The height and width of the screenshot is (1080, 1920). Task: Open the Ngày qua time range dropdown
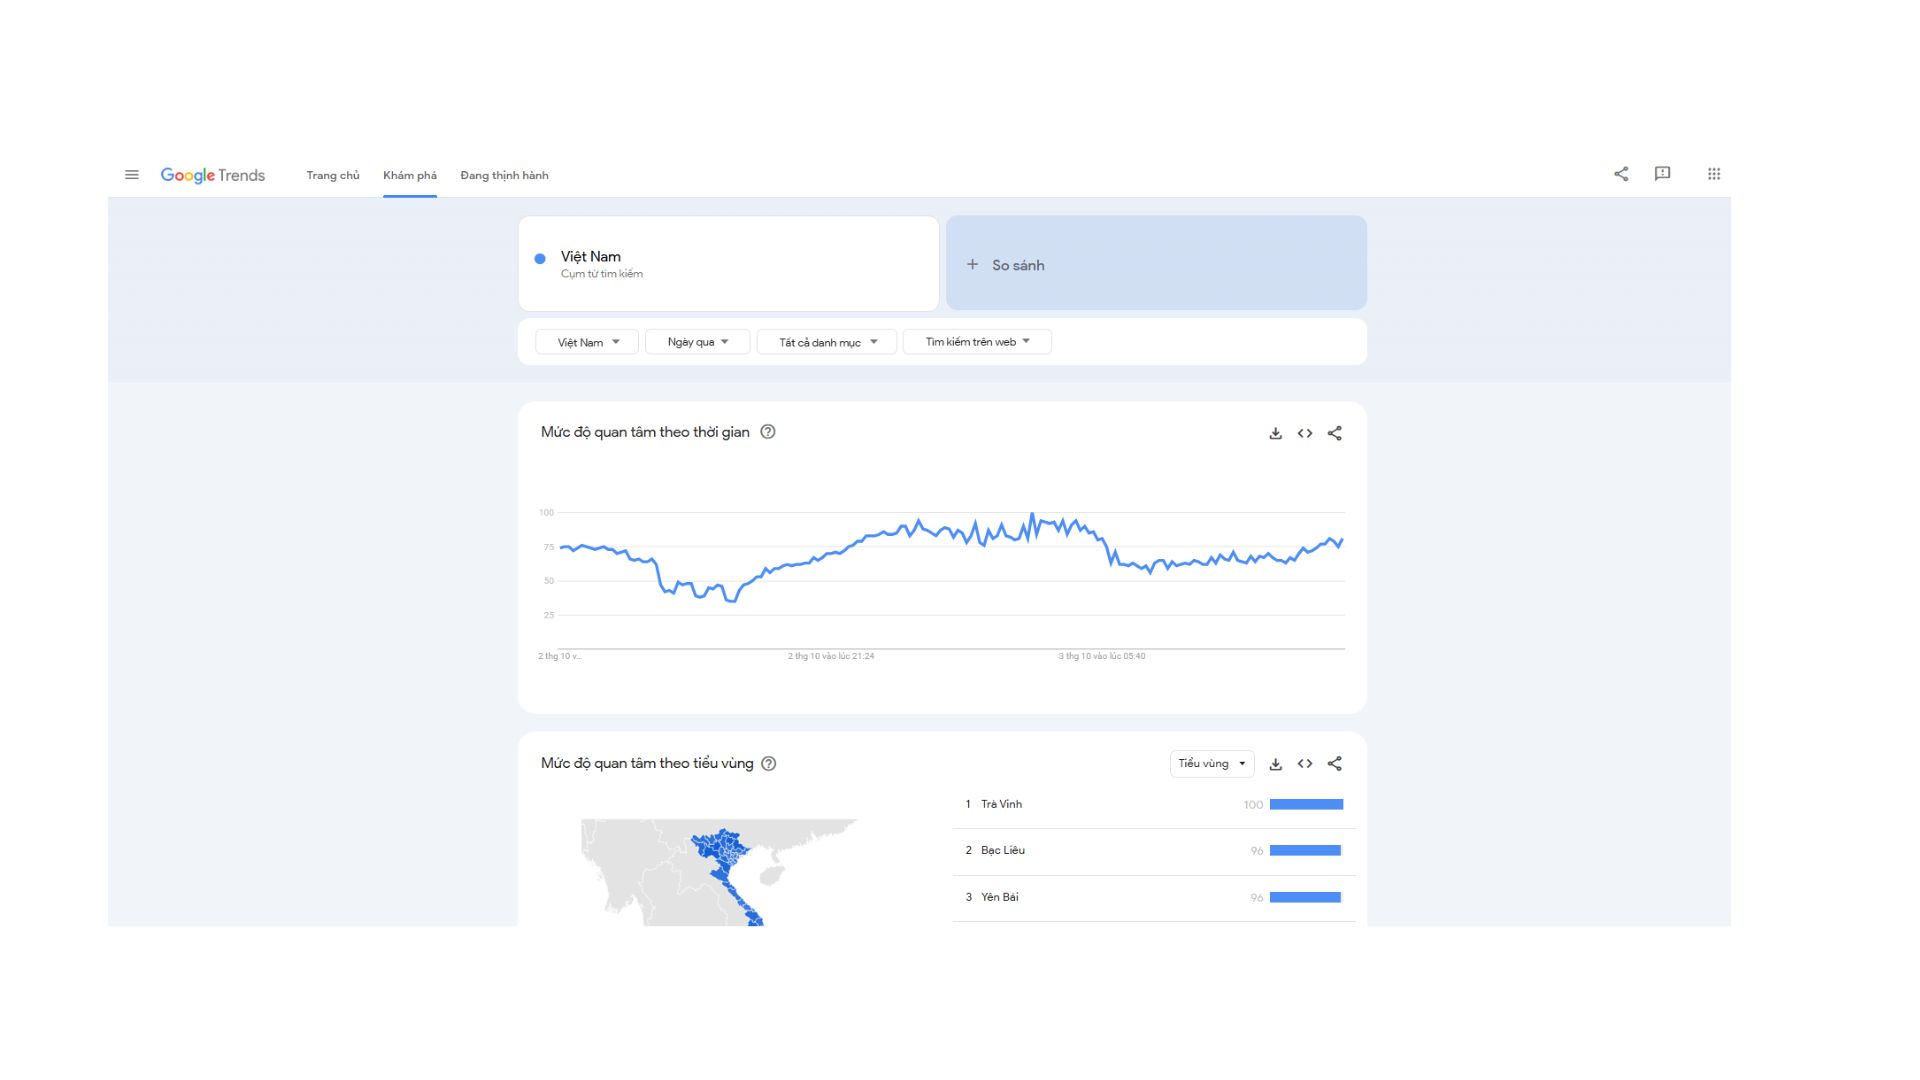697,342
